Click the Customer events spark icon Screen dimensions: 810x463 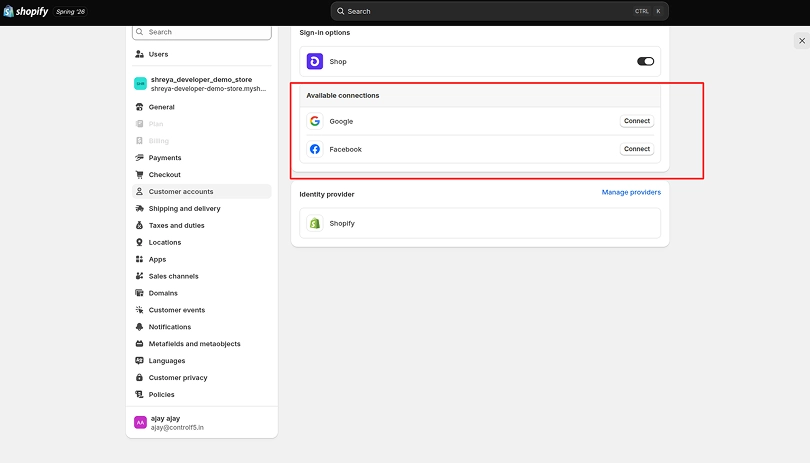click(x=139, y=310)
